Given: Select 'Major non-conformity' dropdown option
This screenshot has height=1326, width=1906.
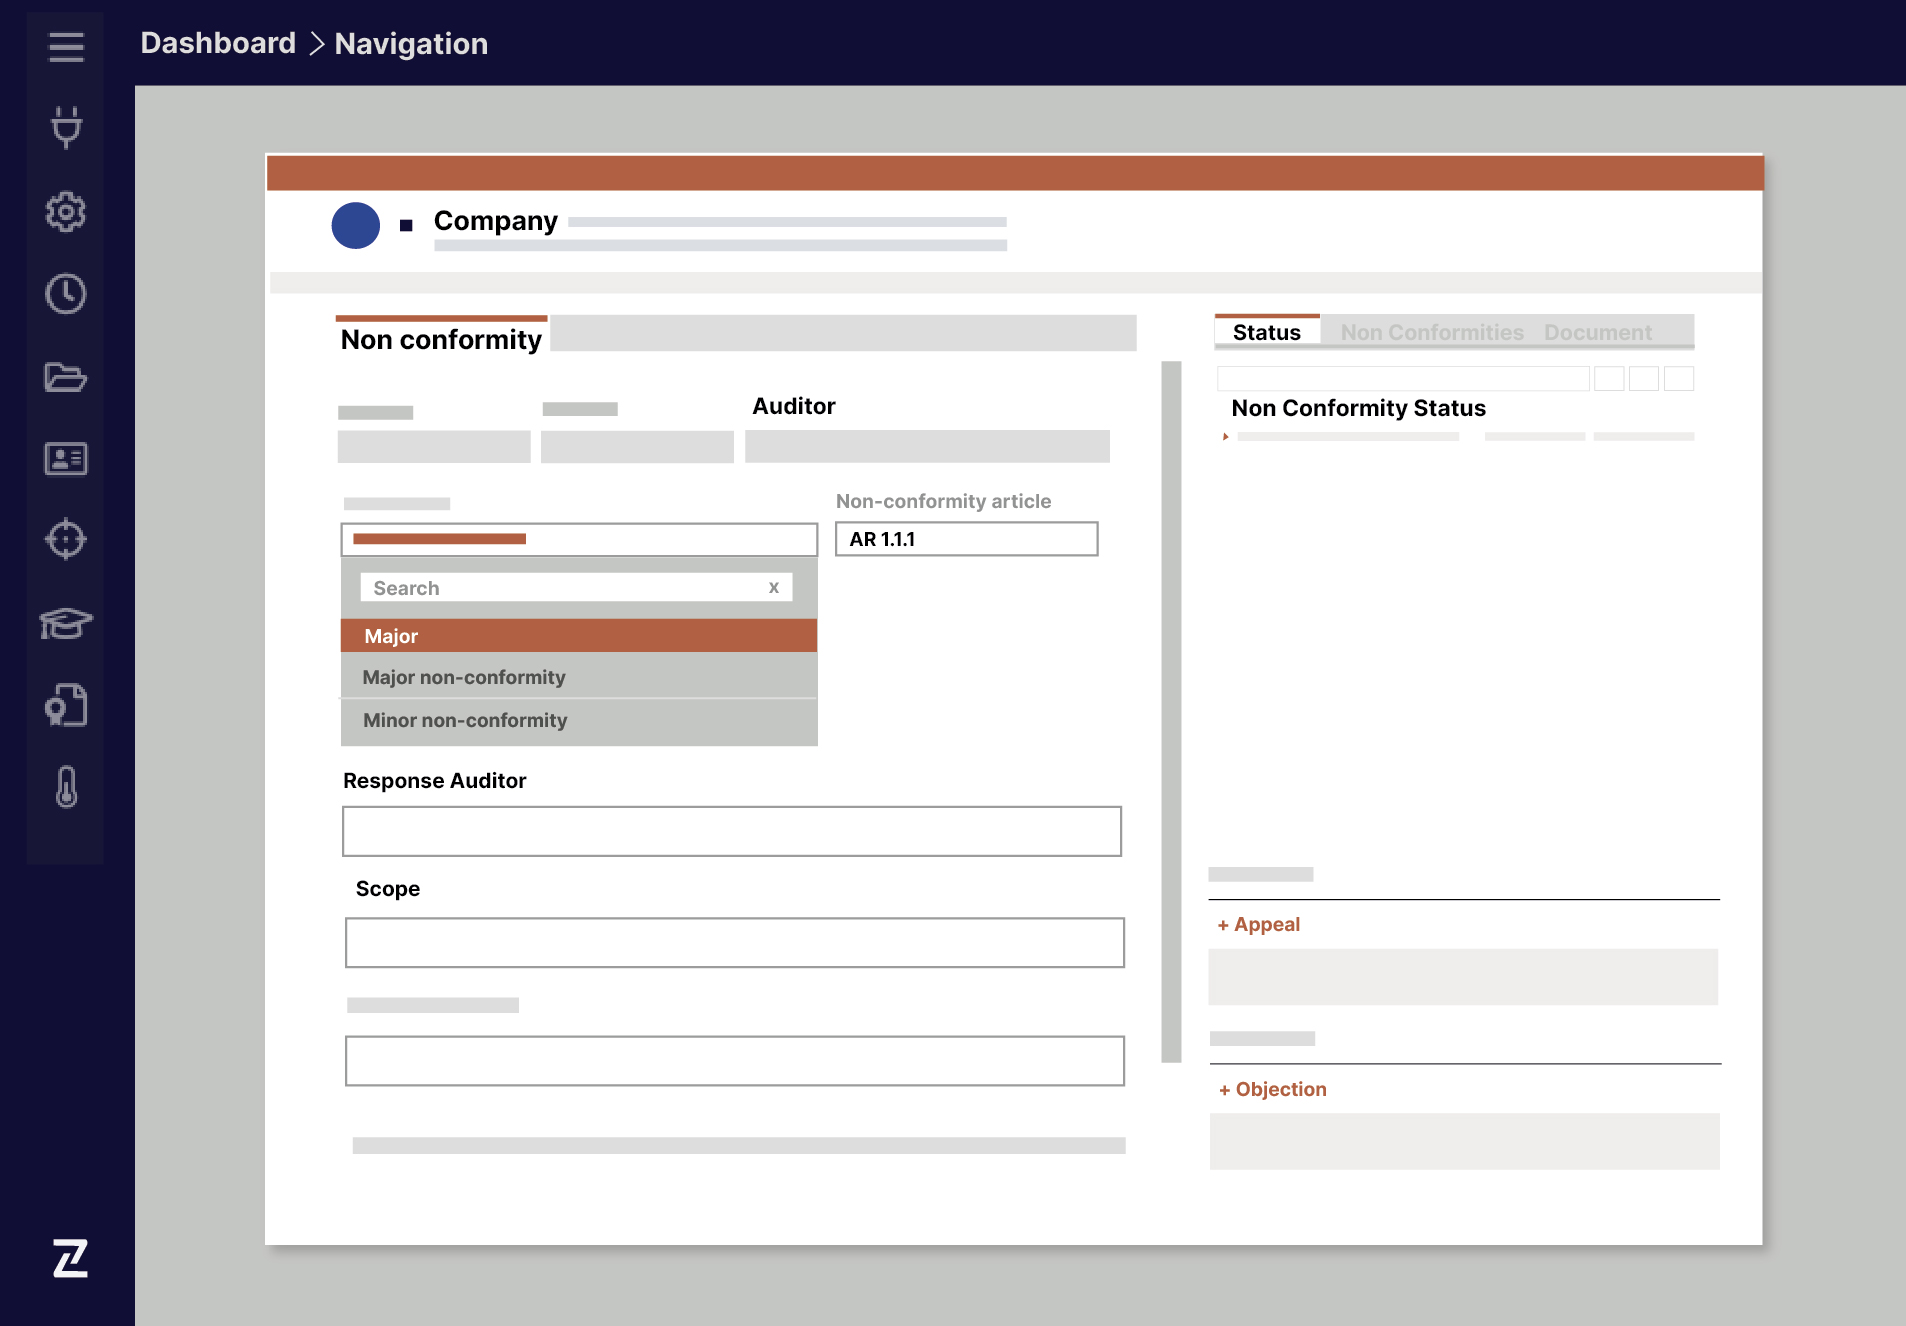Looking at the screenshot, I should click(x=464, y=677).
